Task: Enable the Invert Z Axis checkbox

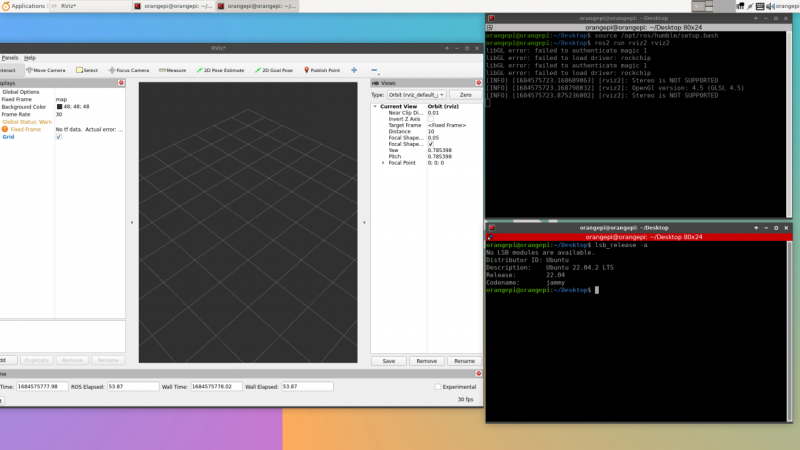Action: (x=431, y=119)
